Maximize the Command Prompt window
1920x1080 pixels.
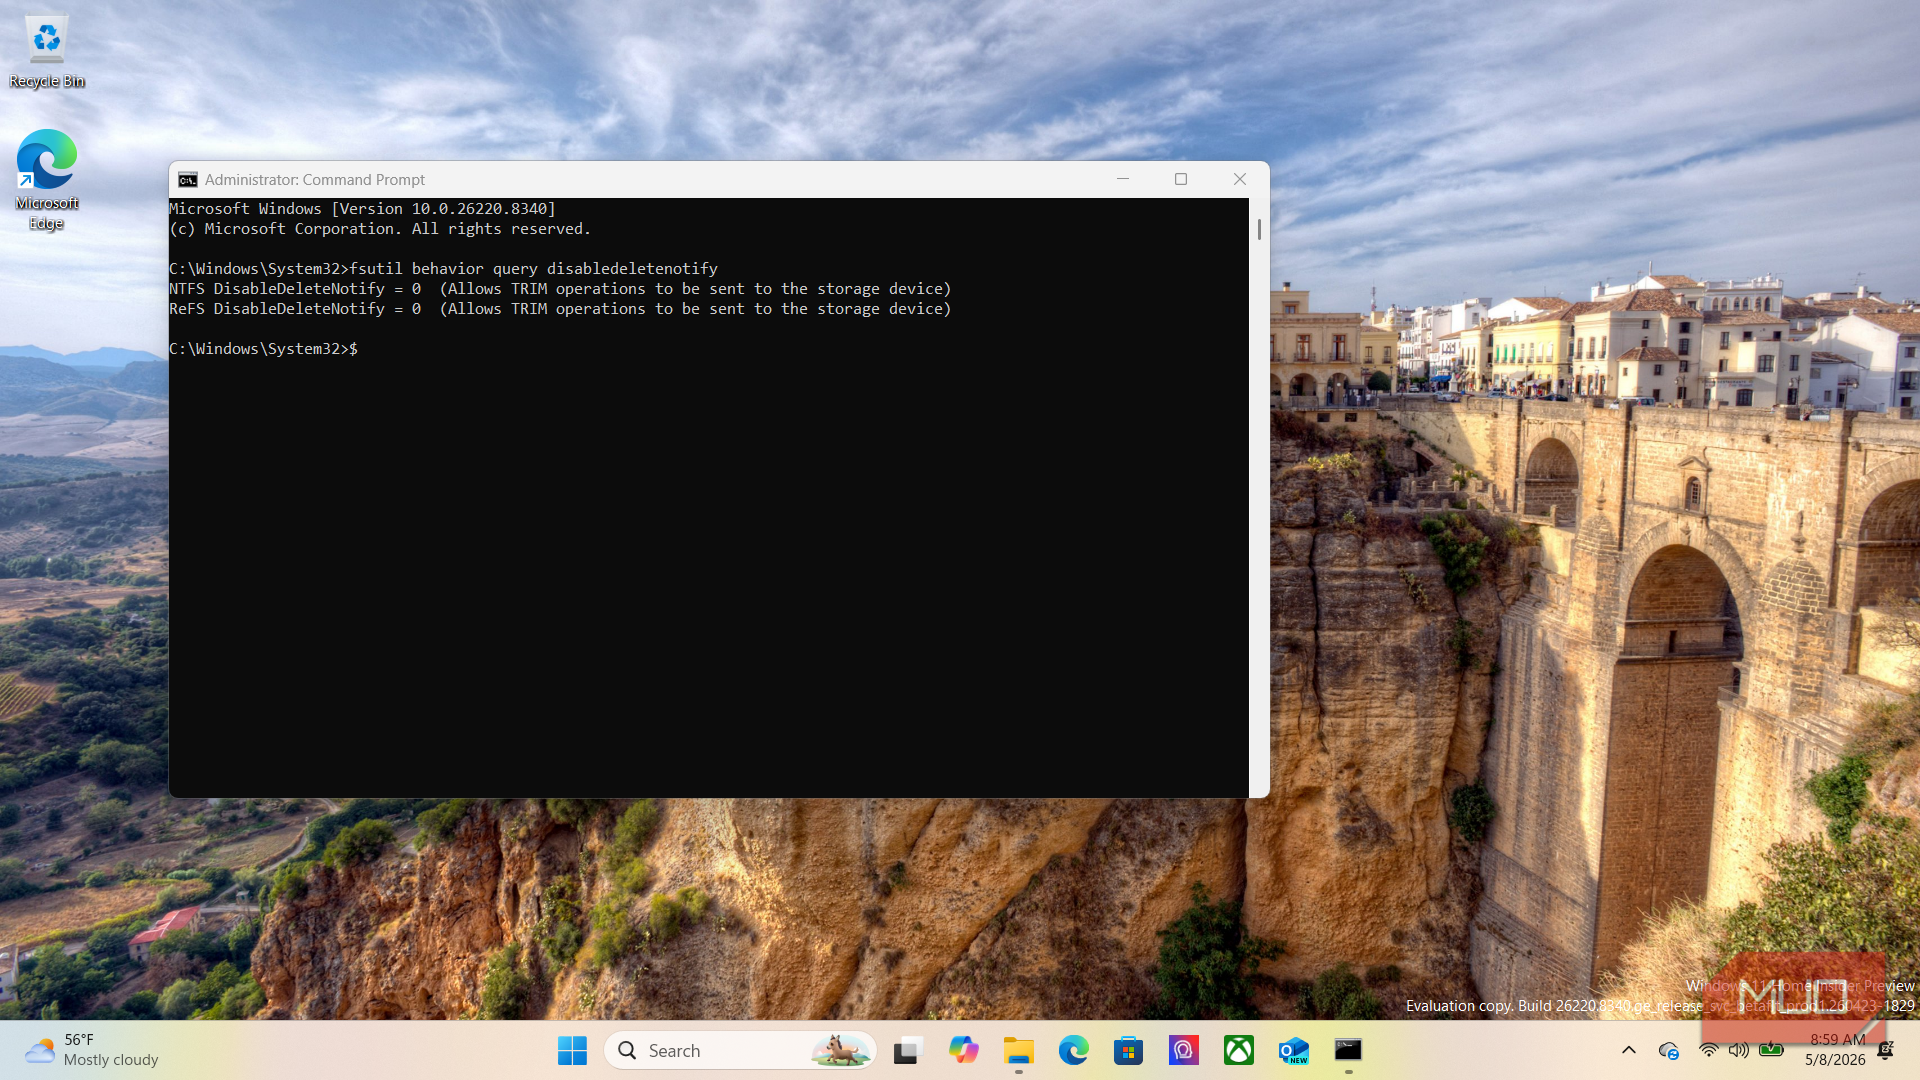tap(1181, 179)
